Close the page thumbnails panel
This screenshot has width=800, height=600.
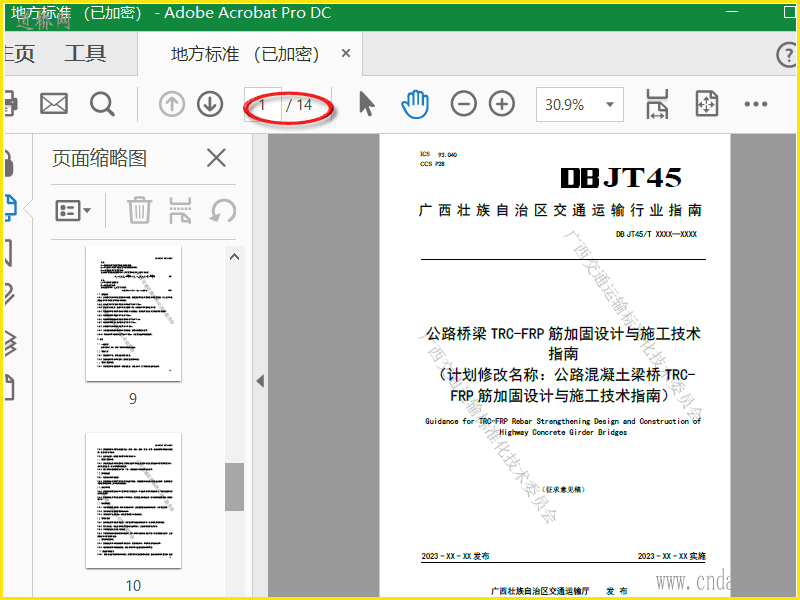tap(216, 158)
